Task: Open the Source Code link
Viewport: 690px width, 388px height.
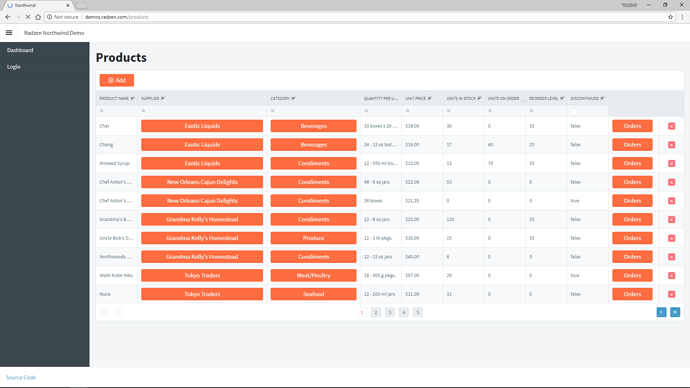Action: pos(21,377)
